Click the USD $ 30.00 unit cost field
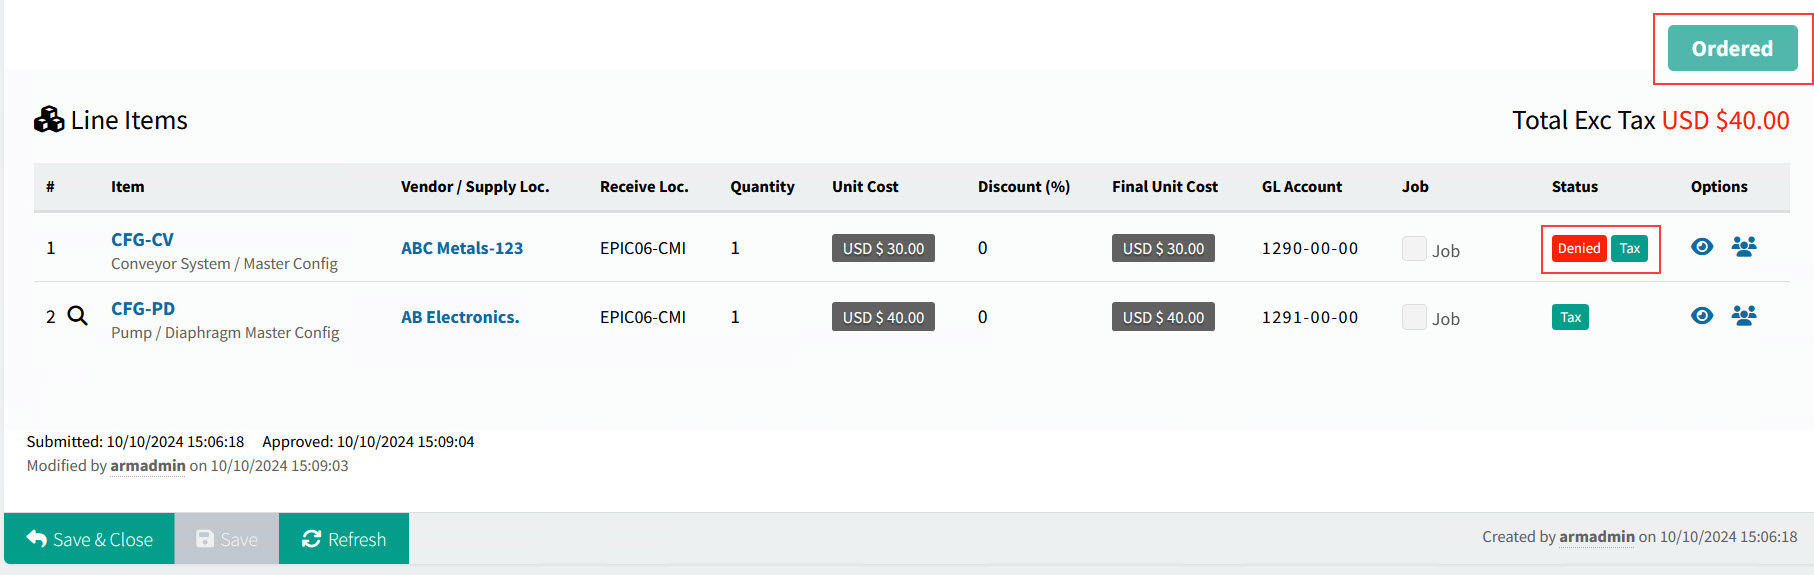 pyautogui.click(x=883, y=249)
